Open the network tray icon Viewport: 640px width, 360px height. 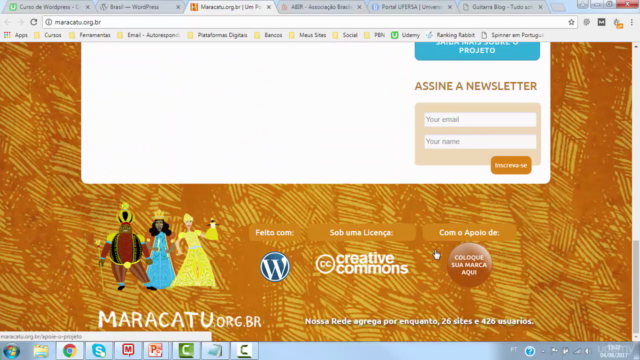[x=577, y=351]
